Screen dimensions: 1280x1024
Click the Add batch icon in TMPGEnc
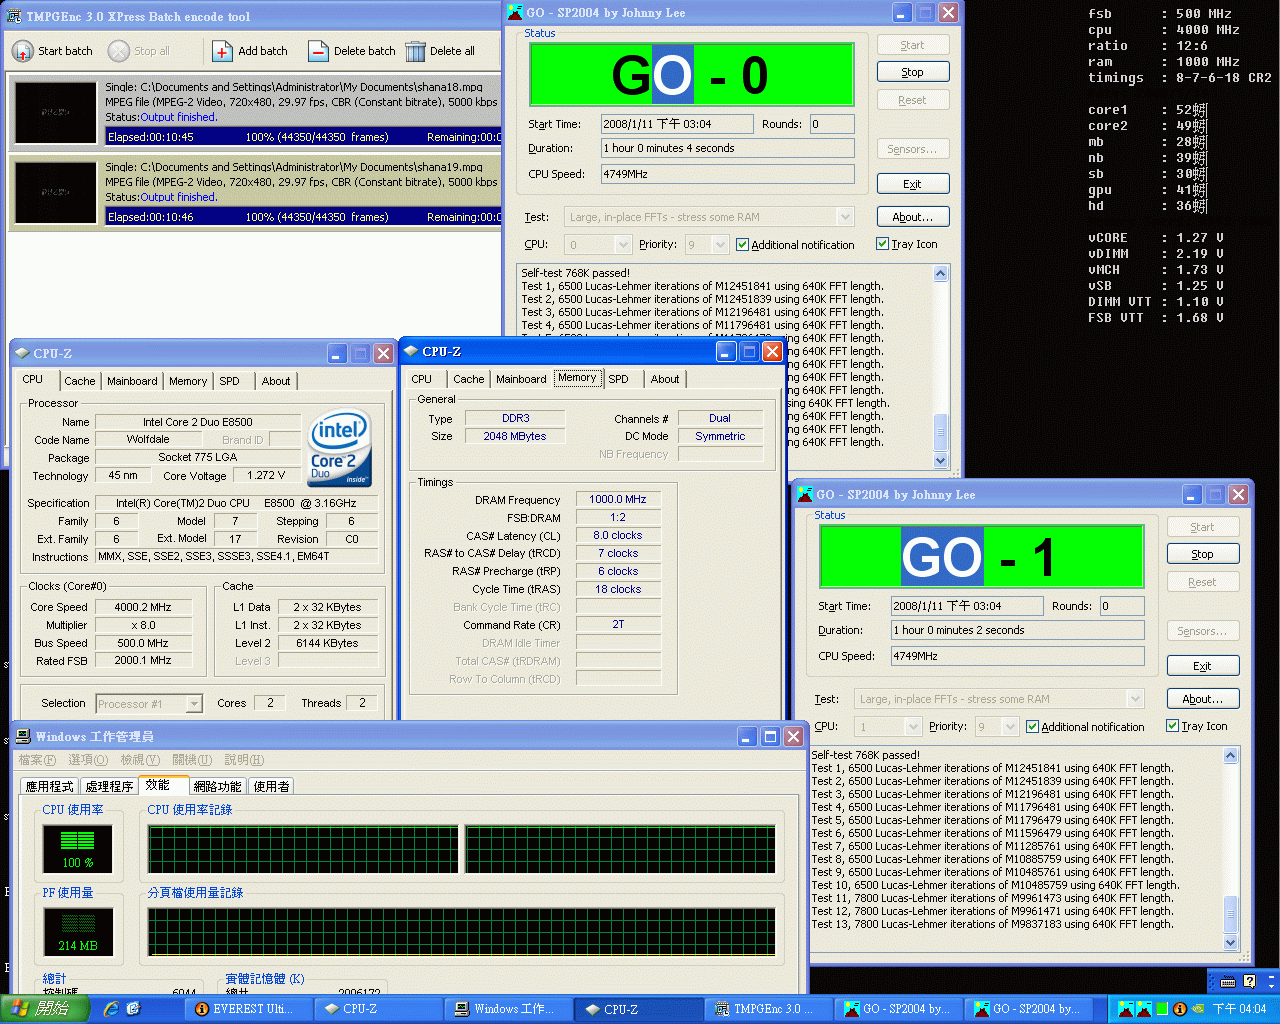coord(222,51)
